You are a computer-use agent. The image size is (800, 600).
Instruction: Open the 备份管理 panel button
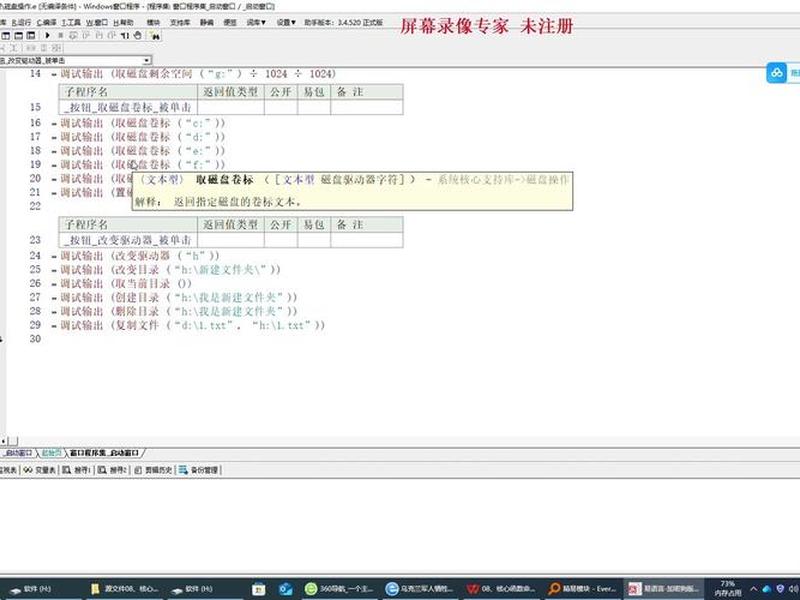coord(198,470)
